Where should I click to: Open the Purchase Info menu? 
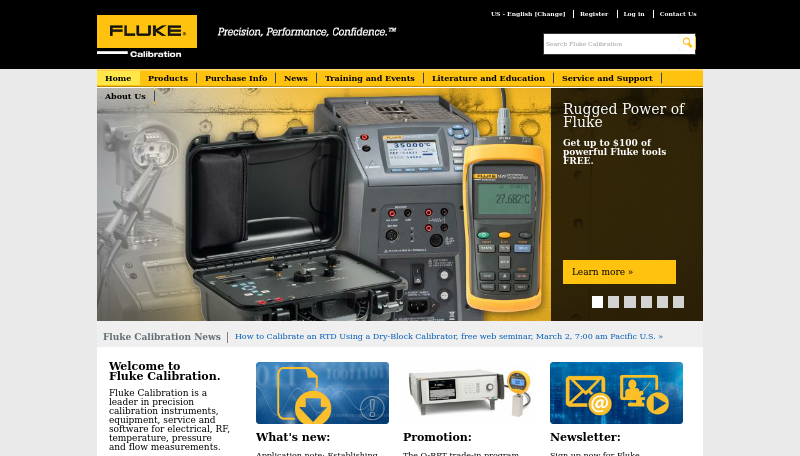(236, 78)
